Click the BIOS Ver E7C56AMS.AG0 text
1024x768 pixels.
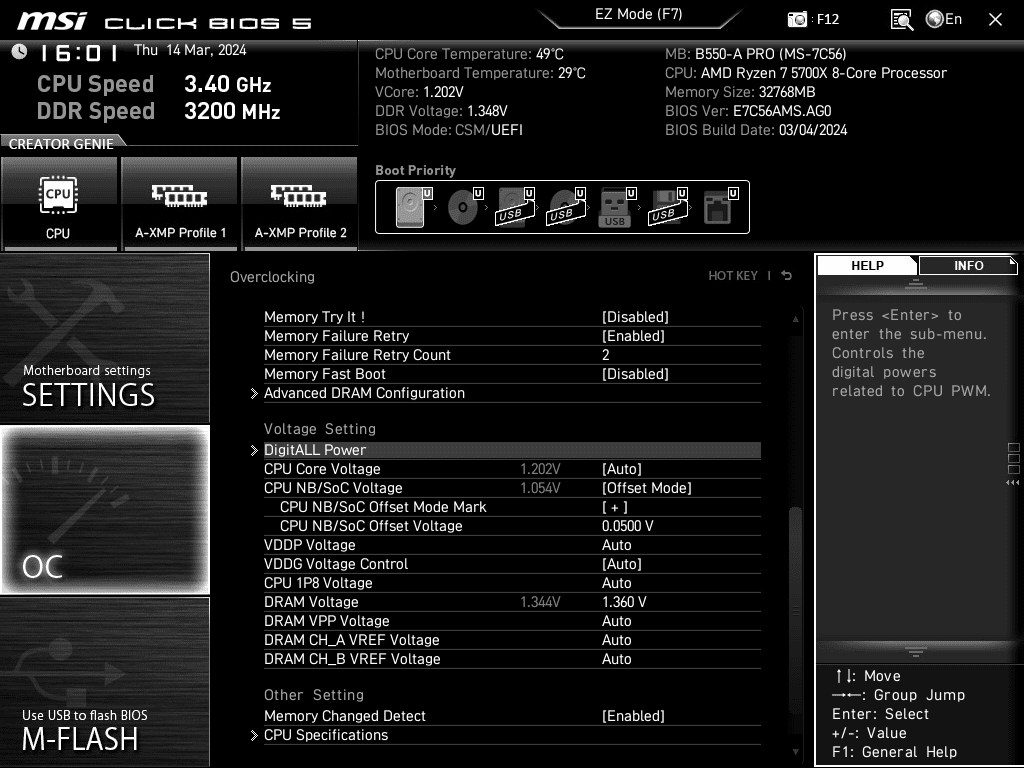748,111
